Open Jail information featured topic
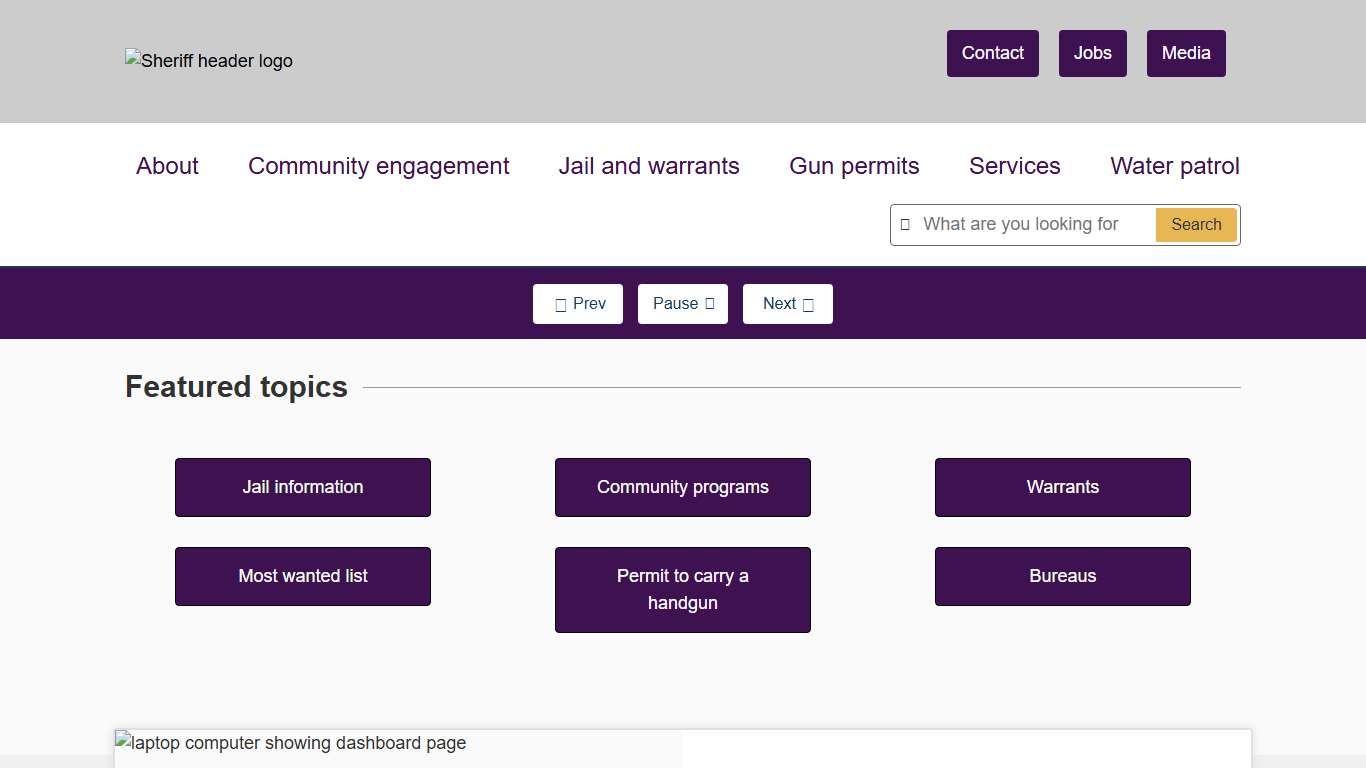Screen dimensions: 1366x768 pos(303,487)
